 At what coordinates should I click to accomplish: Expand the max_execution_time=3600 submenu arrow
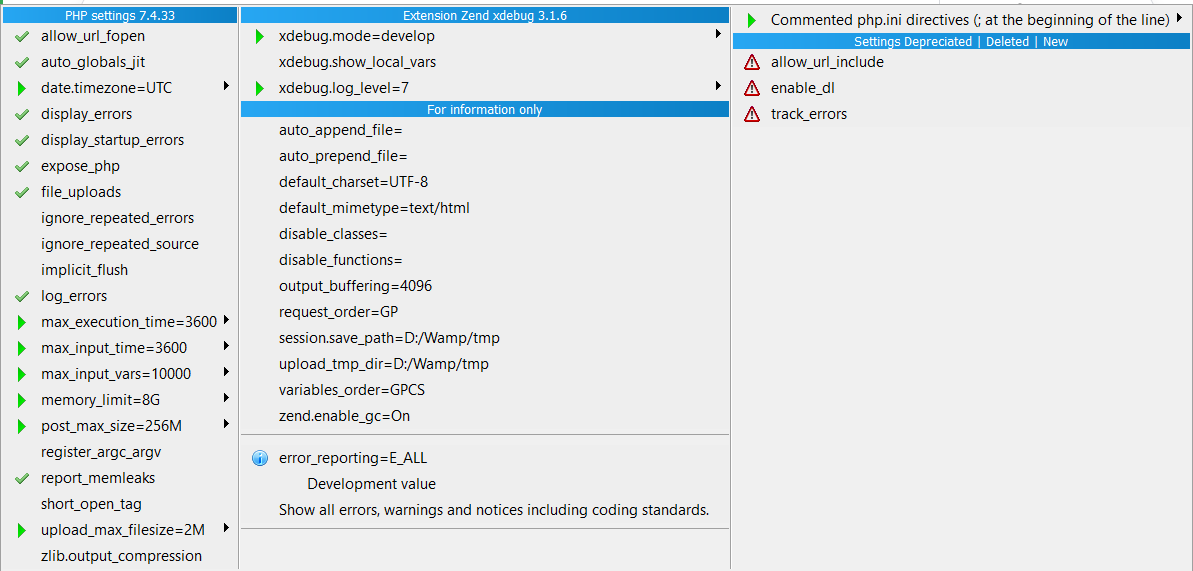point(227,321)
